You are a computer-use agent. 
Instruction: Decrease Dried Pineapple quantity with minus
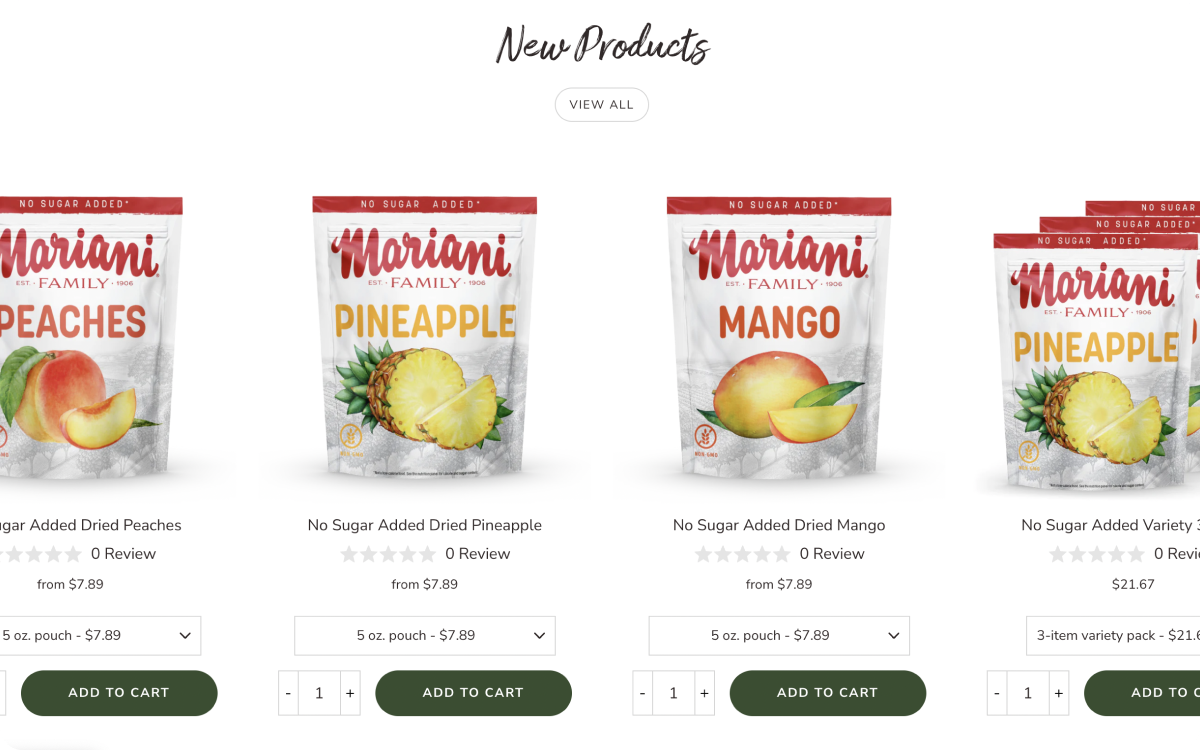(288, 693)
